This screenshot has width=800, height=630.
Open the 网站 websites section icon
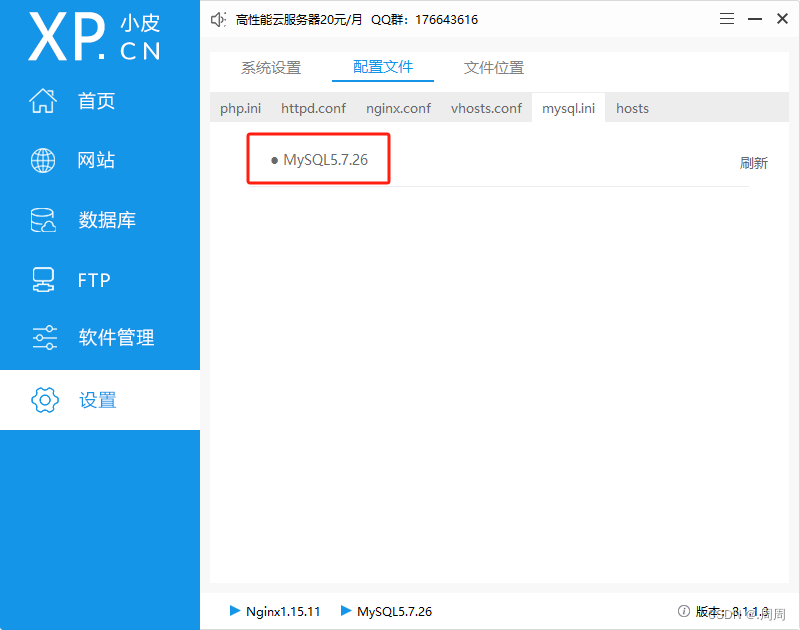pos(43,160)
